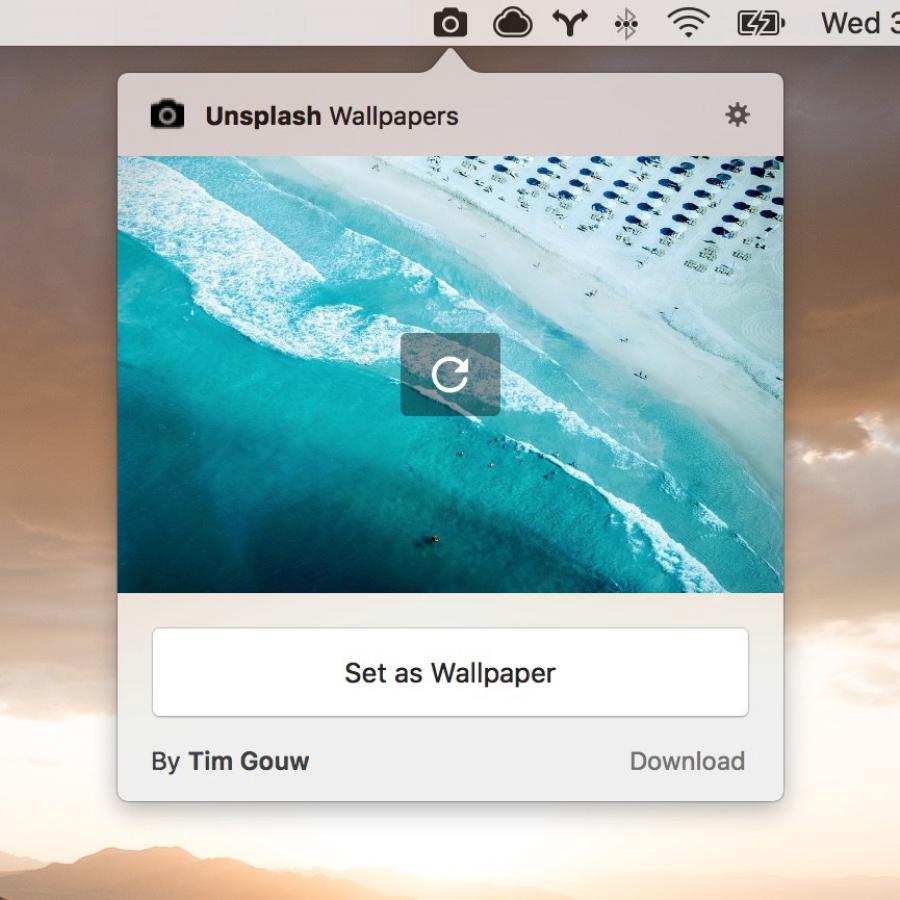This screenshot has width=900, height=900.
Task: Click the Wallpapers text in header
Action: (394, 116)
